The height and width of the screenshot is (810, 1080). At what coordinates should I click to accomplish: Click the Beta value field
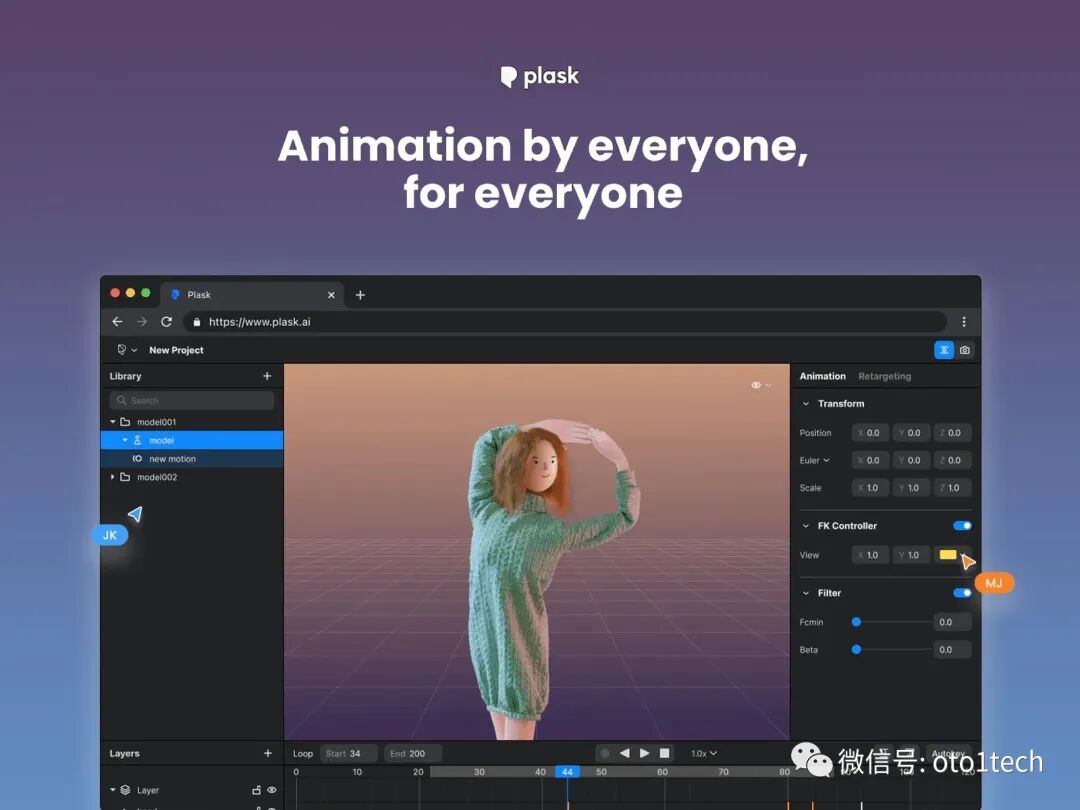click(952, 650)
